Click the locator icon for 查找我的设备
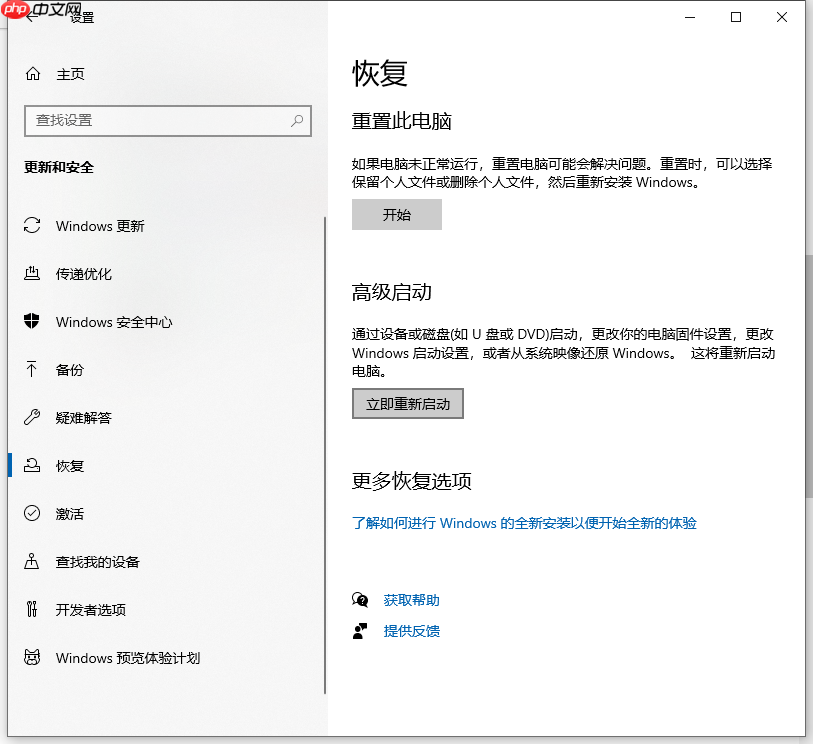The image size is (813, 744). [x=32, y=561]
